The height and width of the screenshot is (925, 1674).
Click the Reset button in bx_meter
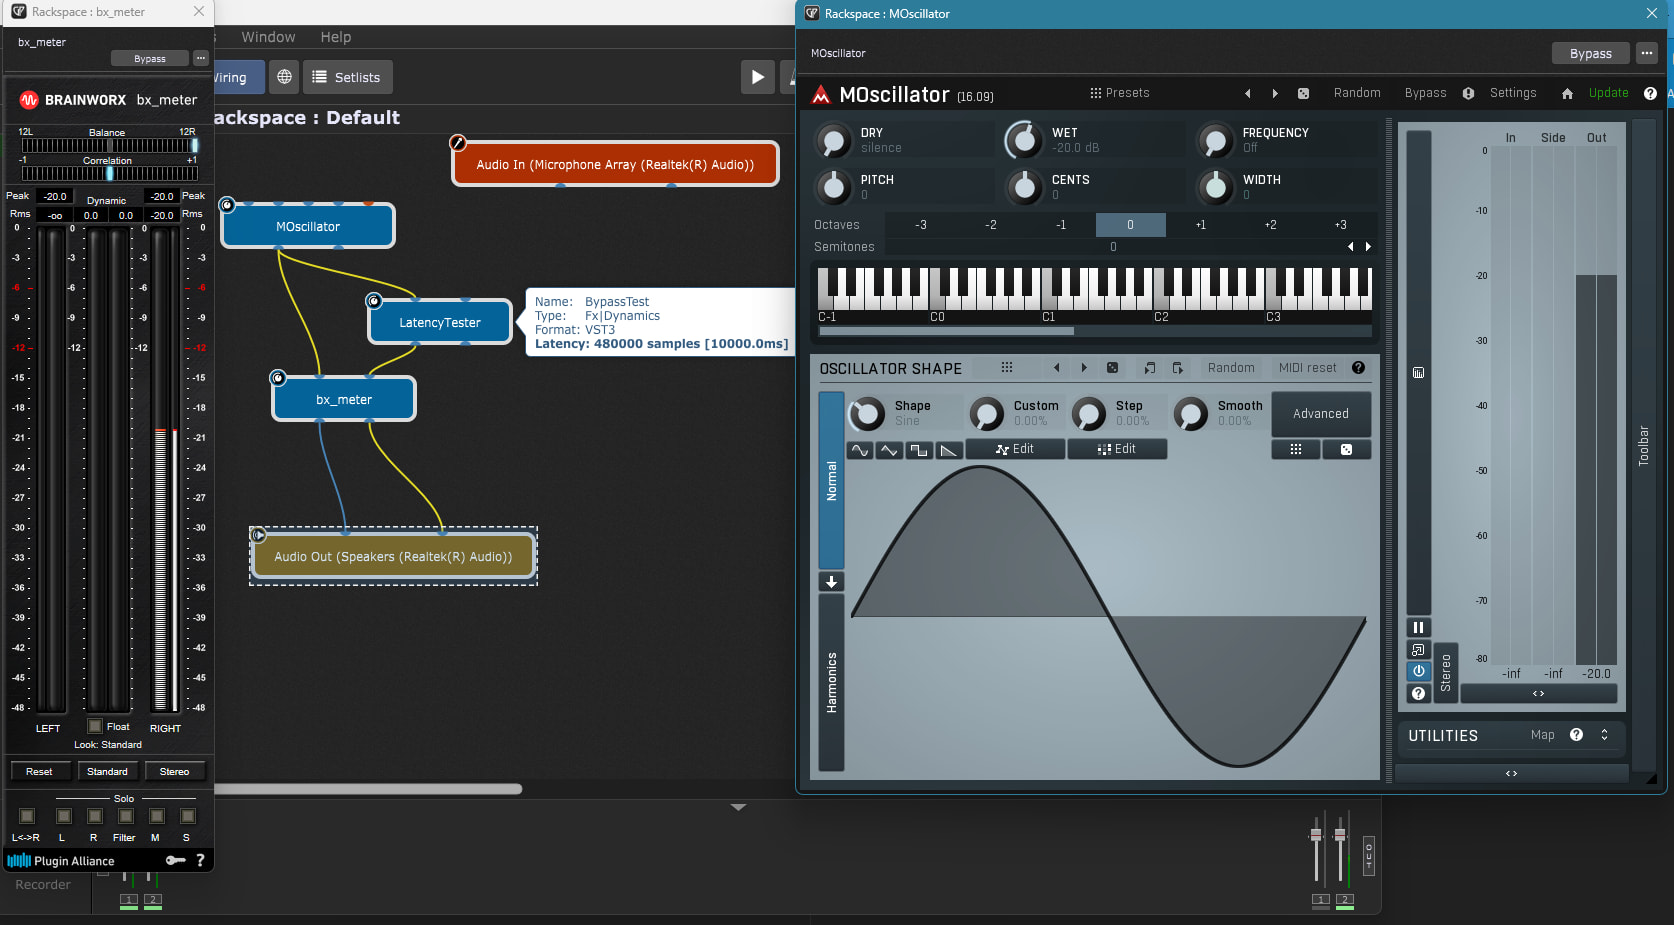coord(39,771)
